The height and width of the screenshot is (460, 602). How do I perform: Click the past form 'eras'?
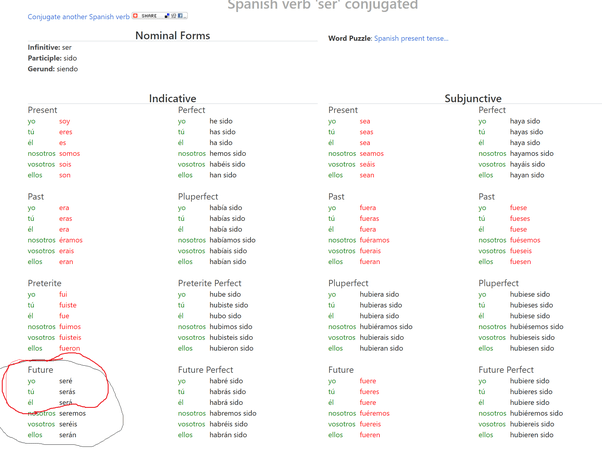click(66, 218)
